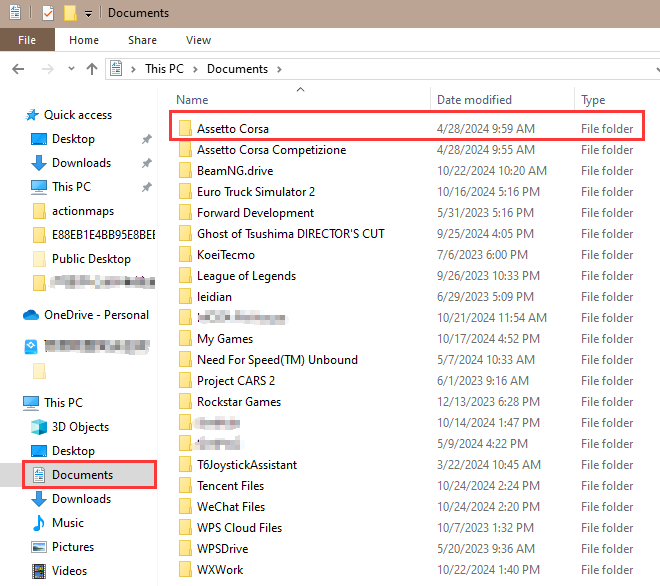Select Need For Speed(TM) Unbound folder

point(277,360)
